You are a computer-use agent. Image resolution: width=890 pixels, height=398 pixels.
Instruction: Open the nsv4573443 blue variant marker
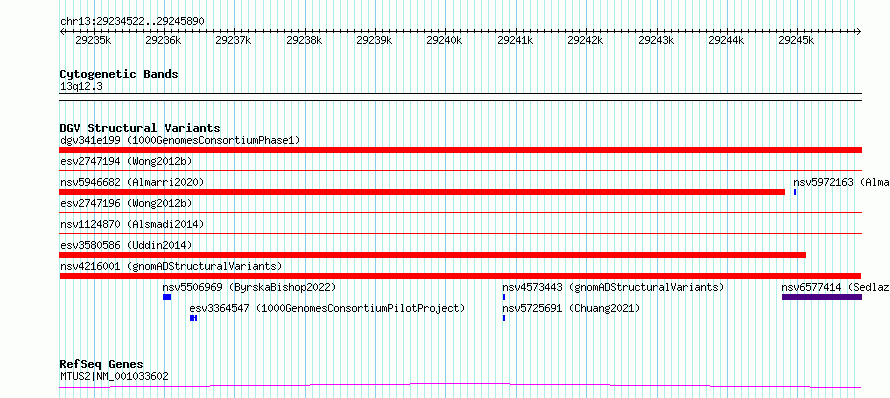point(503,297)
